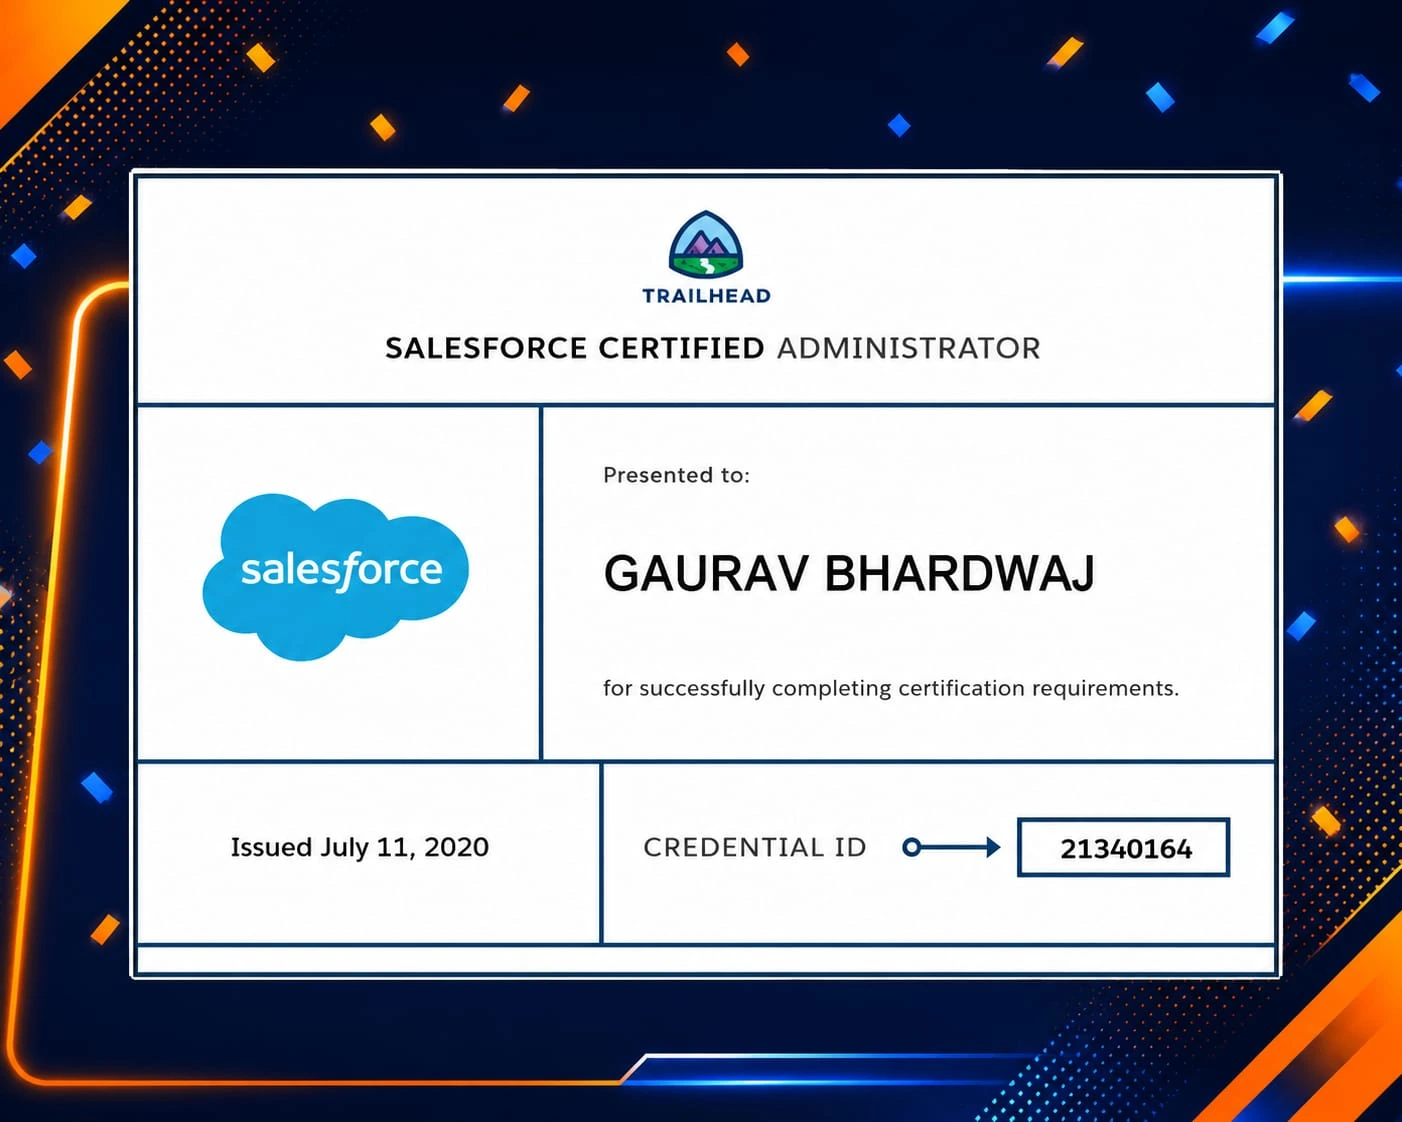This screenshot has height=1122, width=1402.
Task: Click the Presented to: label
Action: coord(676,475)
